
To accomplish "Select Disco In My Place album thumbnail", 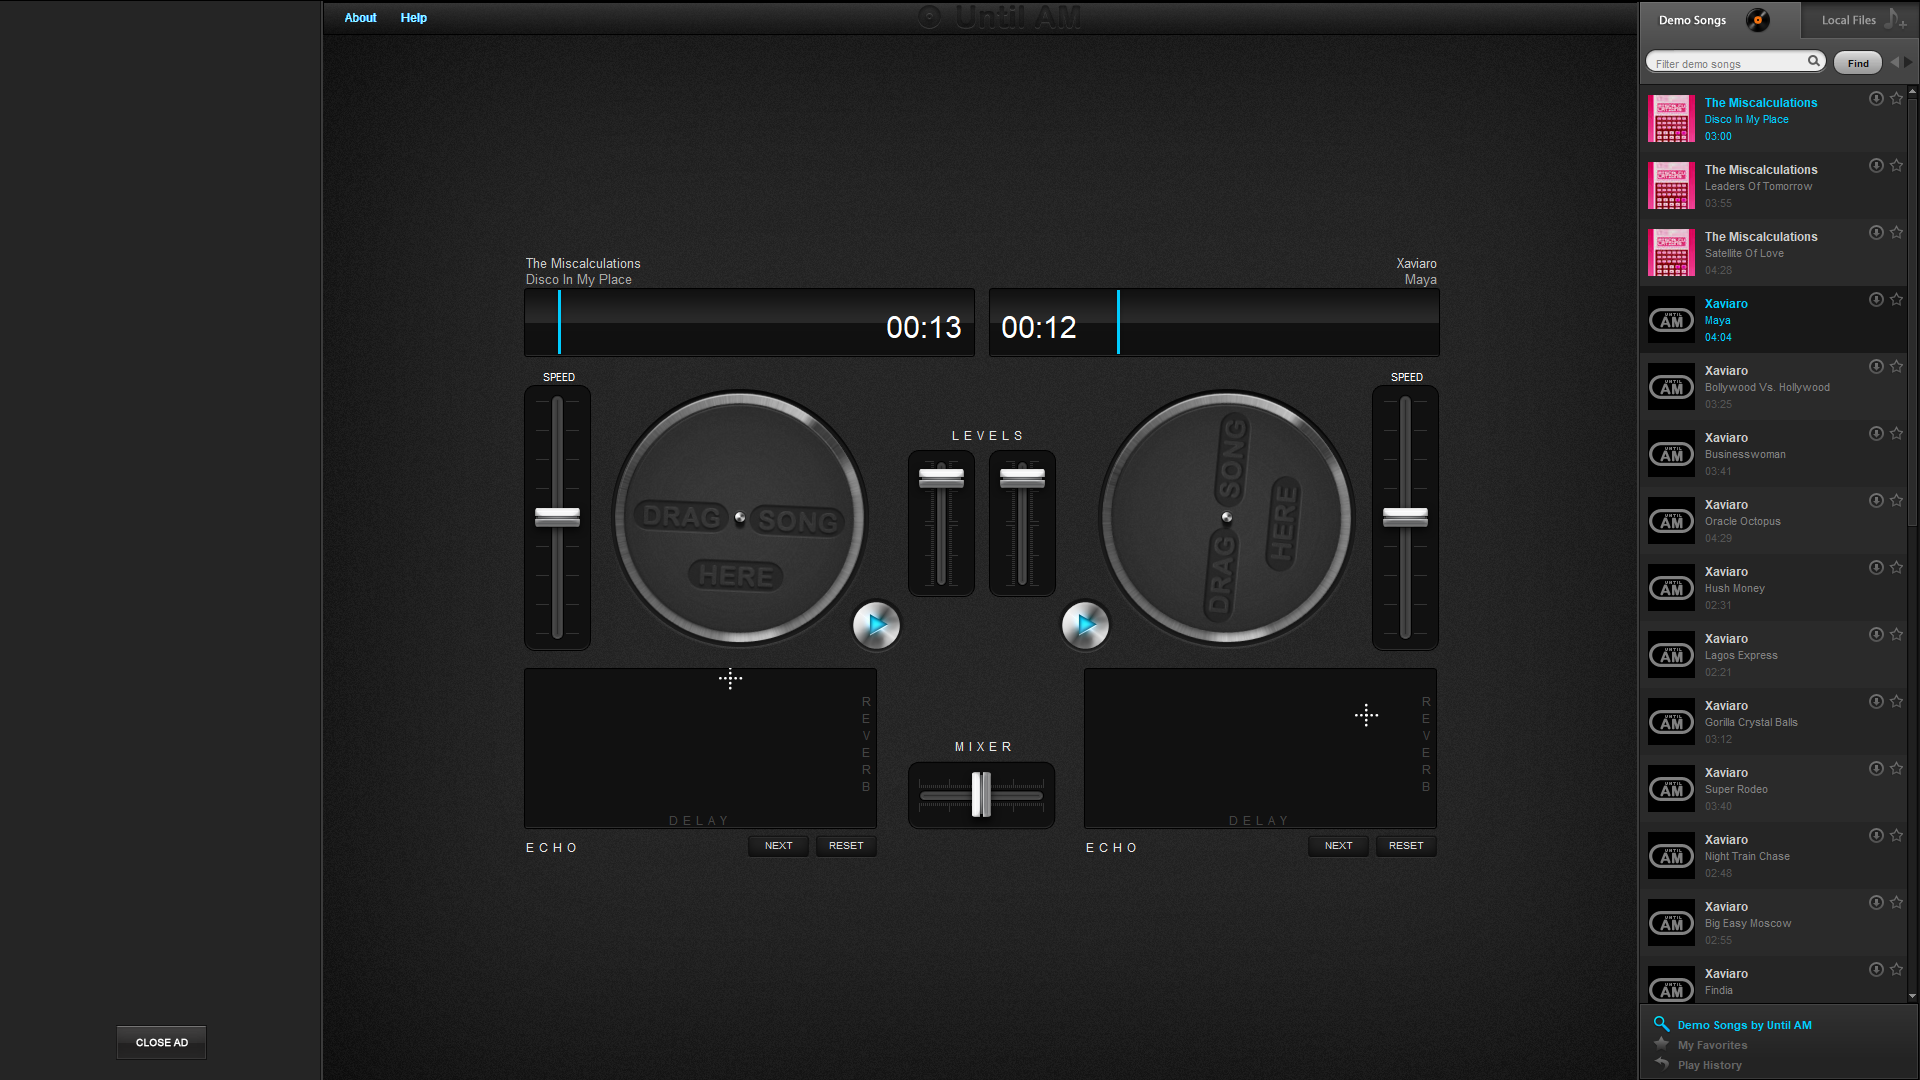I will coord(1671,119).
